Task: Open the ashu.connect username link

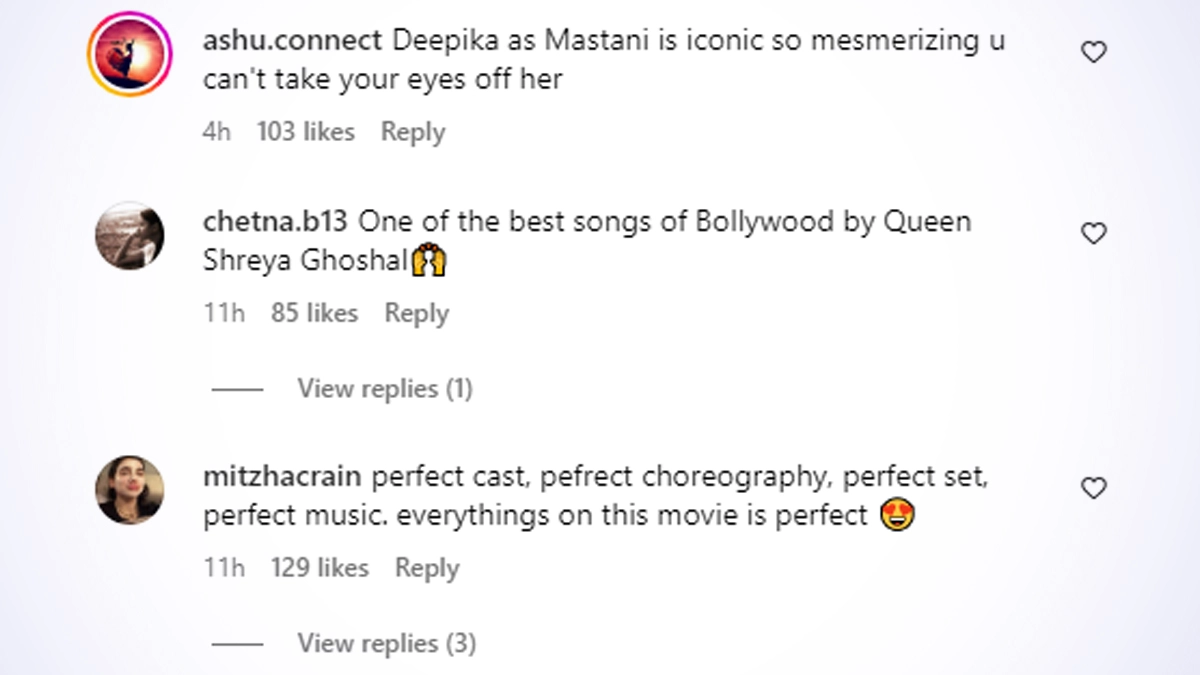Action: [x=292, y=42]
